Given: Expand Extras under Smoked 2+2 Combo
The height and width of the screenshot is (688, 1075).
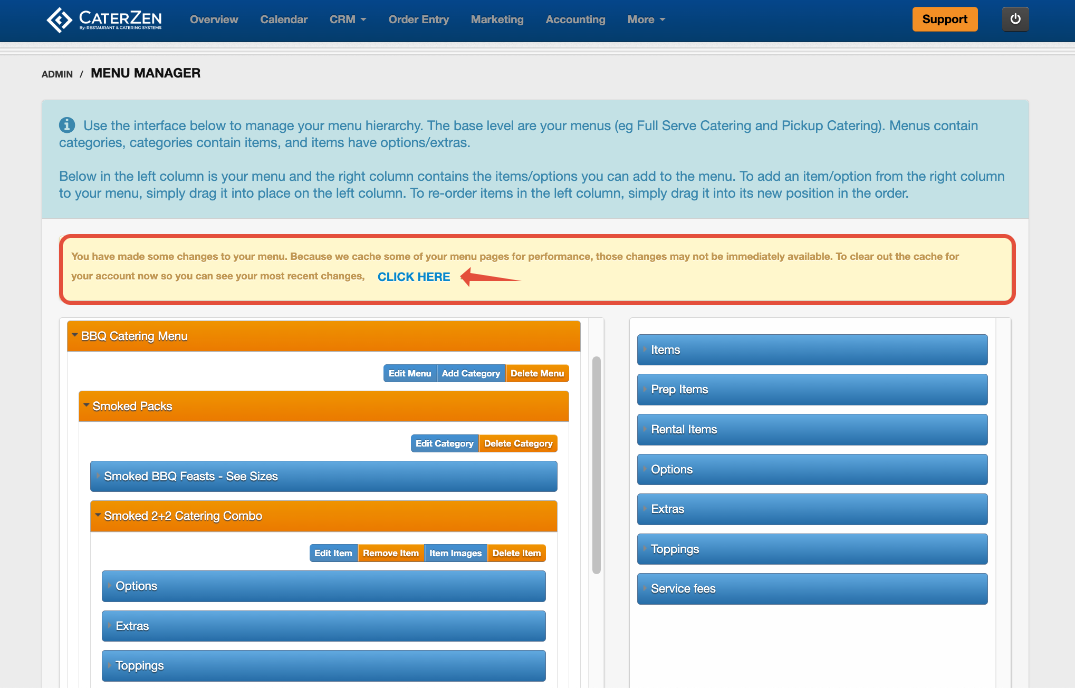Looking at the screenshot, I should 324,626.
